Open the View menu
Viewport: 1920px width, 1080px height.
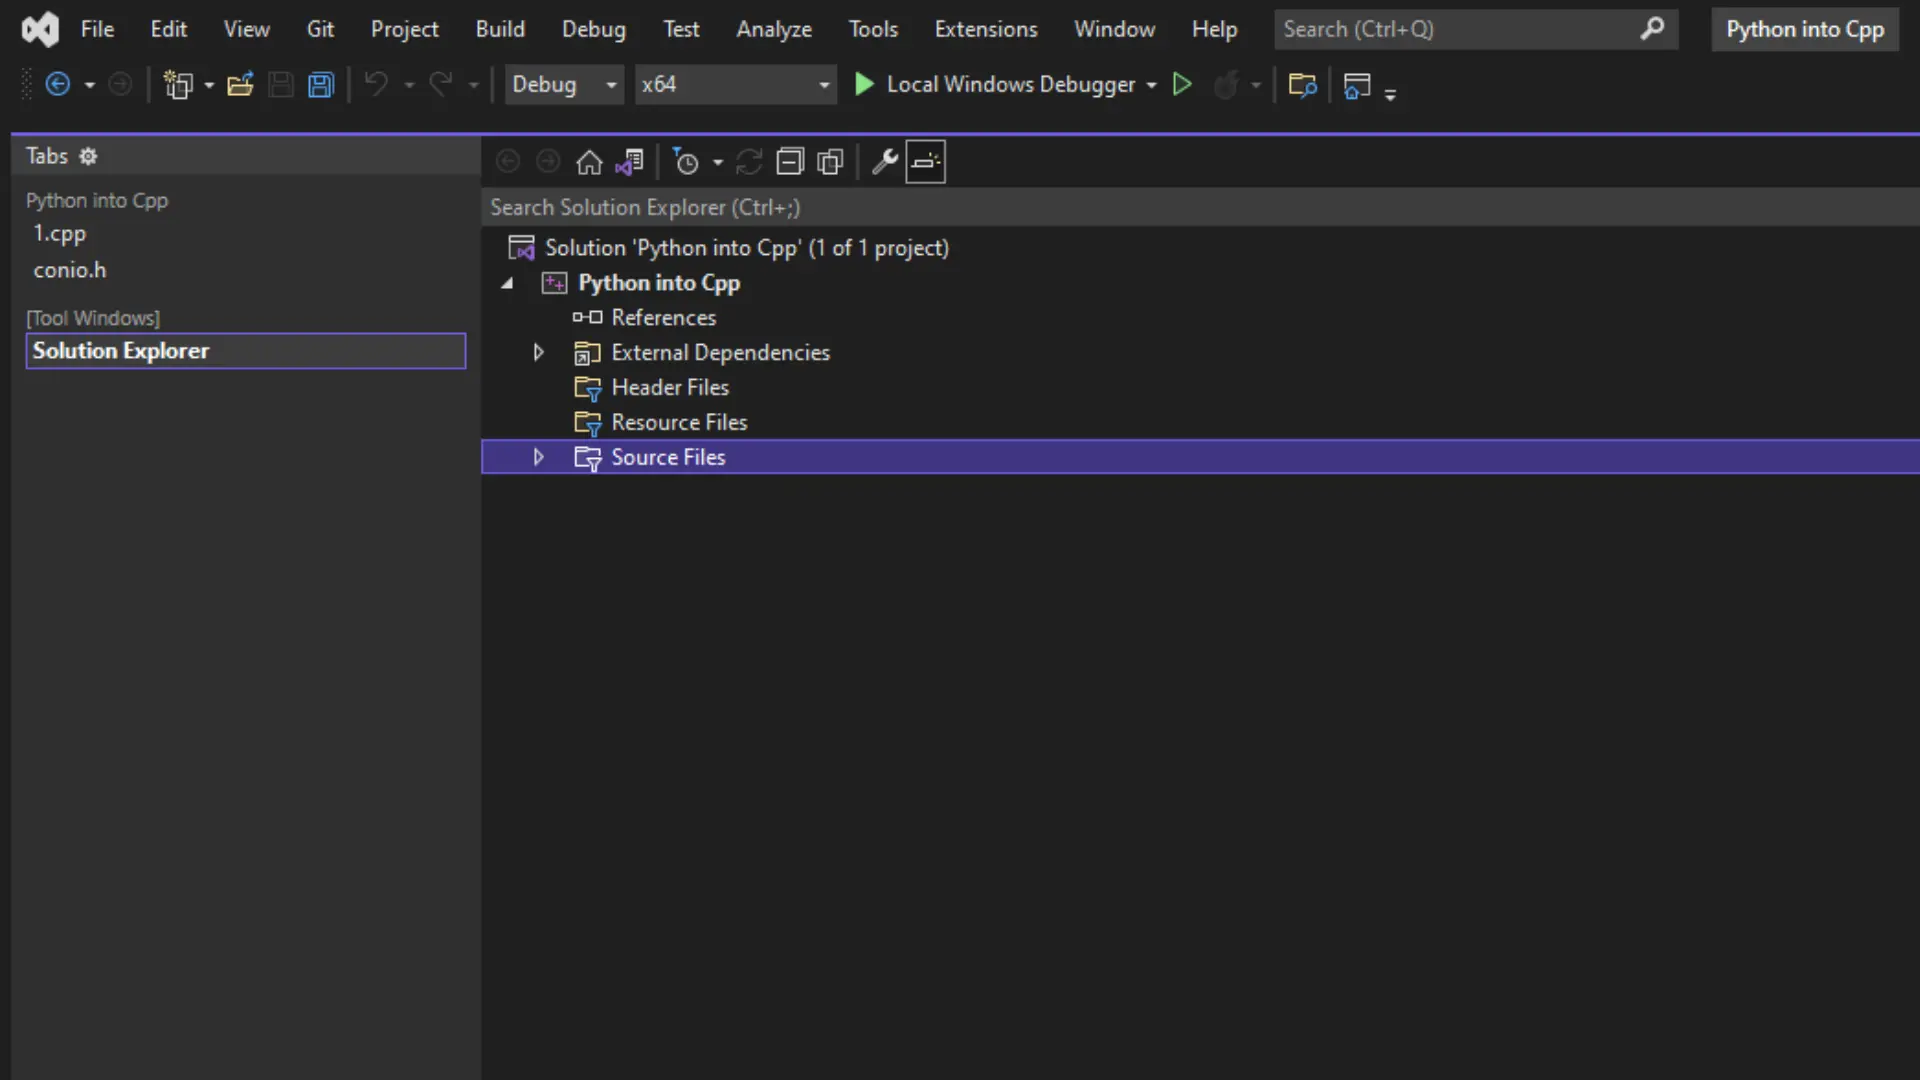point(246,30)
